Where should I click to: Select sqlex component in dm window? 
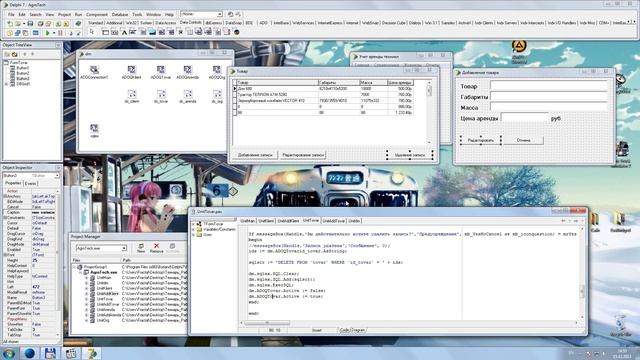click(94, 131)
